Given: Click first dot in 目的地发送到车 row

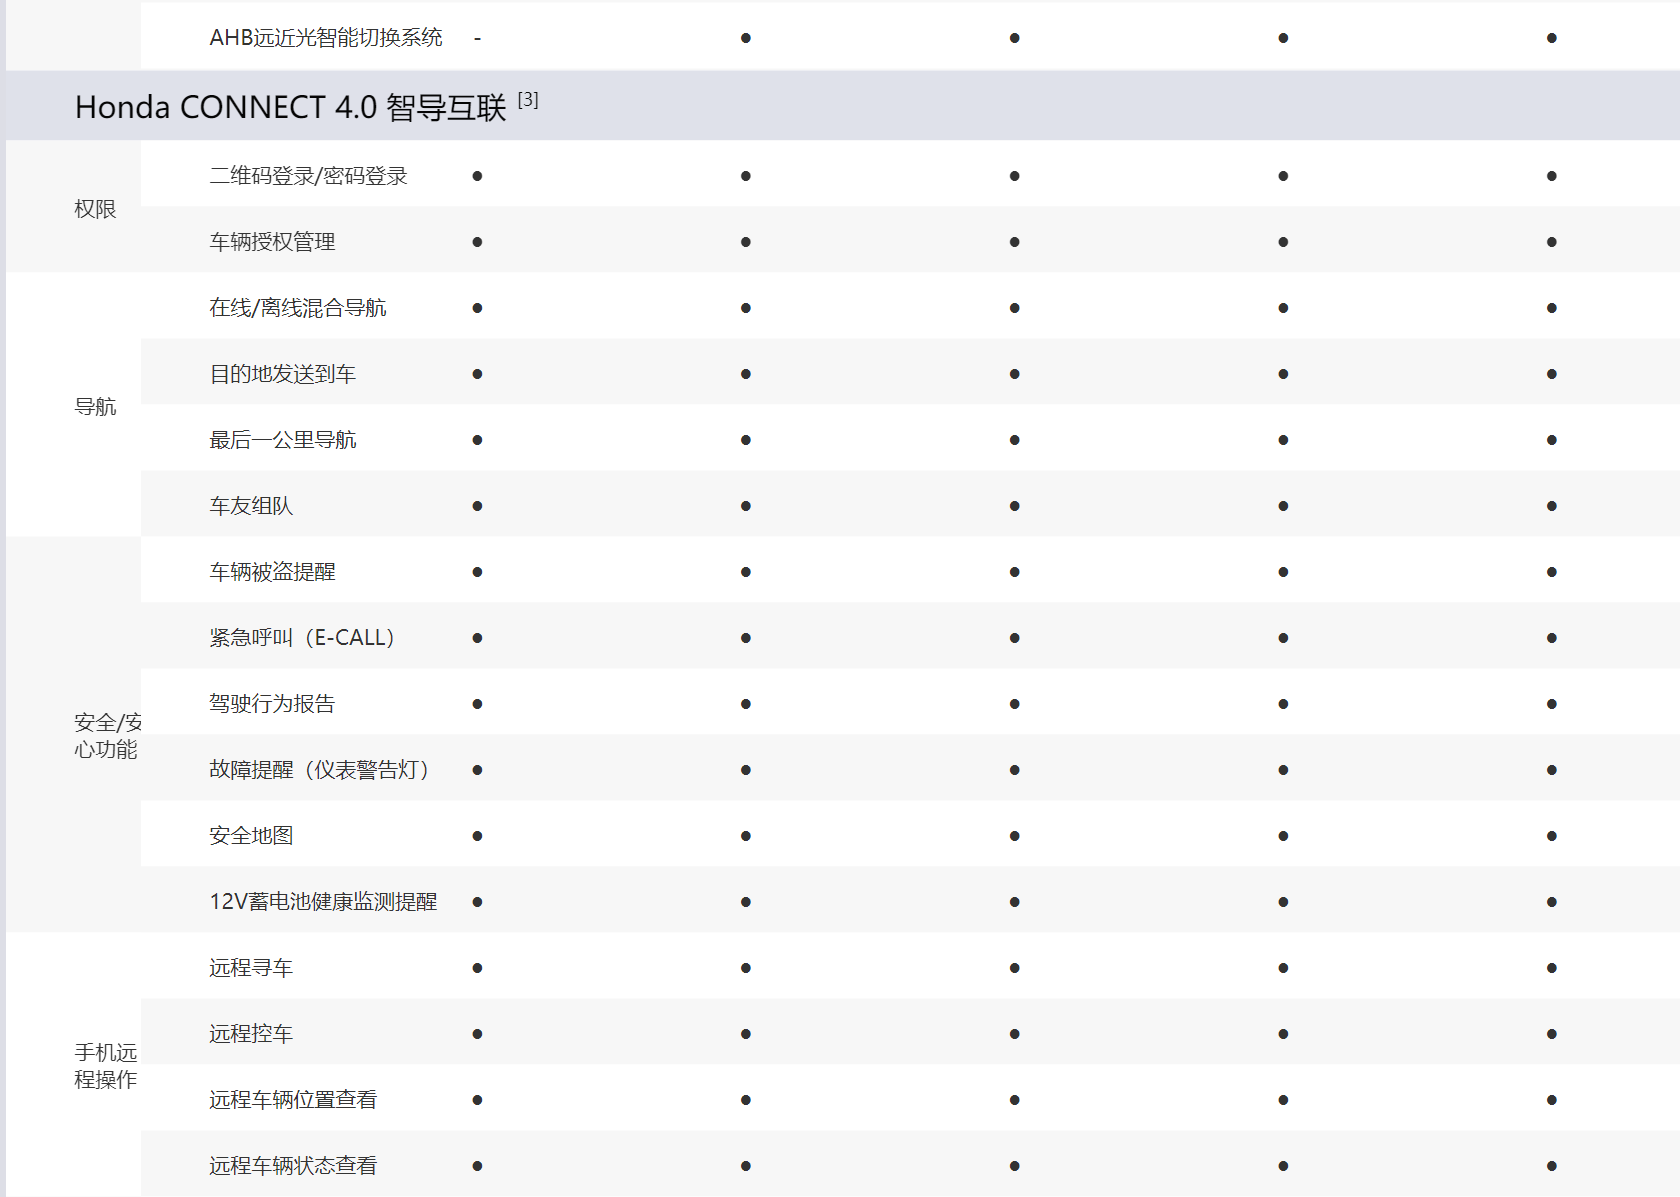Looking at the screenshot, I should click(478, 374).
